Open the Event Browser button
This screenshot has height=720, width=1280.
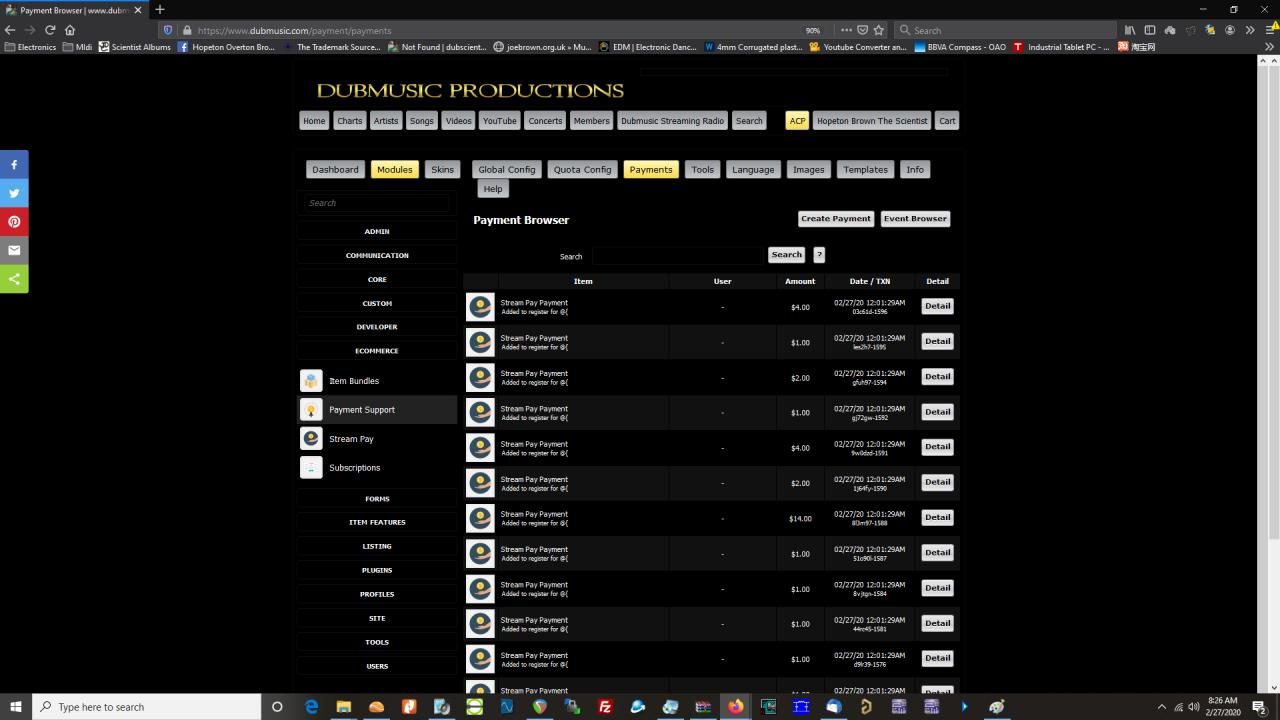[915, 219]
